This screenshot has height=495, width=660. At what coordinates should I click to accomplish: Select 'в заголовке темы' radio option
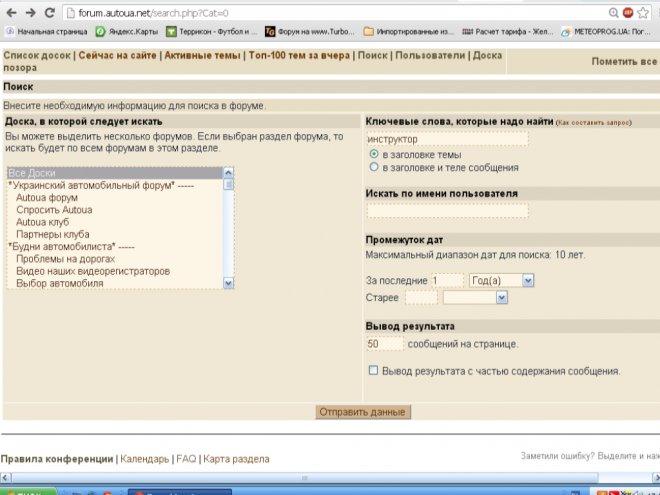tap(374, 155)
